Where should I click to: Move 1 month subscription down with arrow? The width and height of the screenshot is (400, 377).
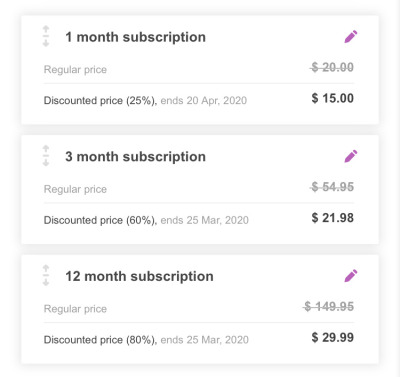pos(46,43)
